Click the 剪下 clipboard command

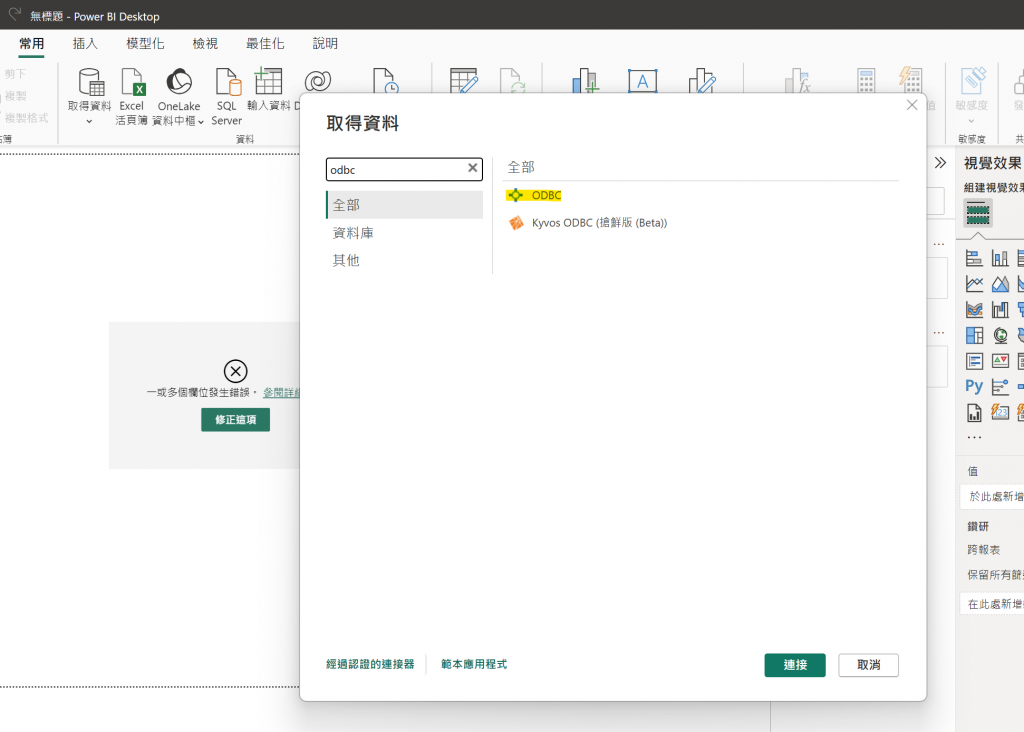15,74
